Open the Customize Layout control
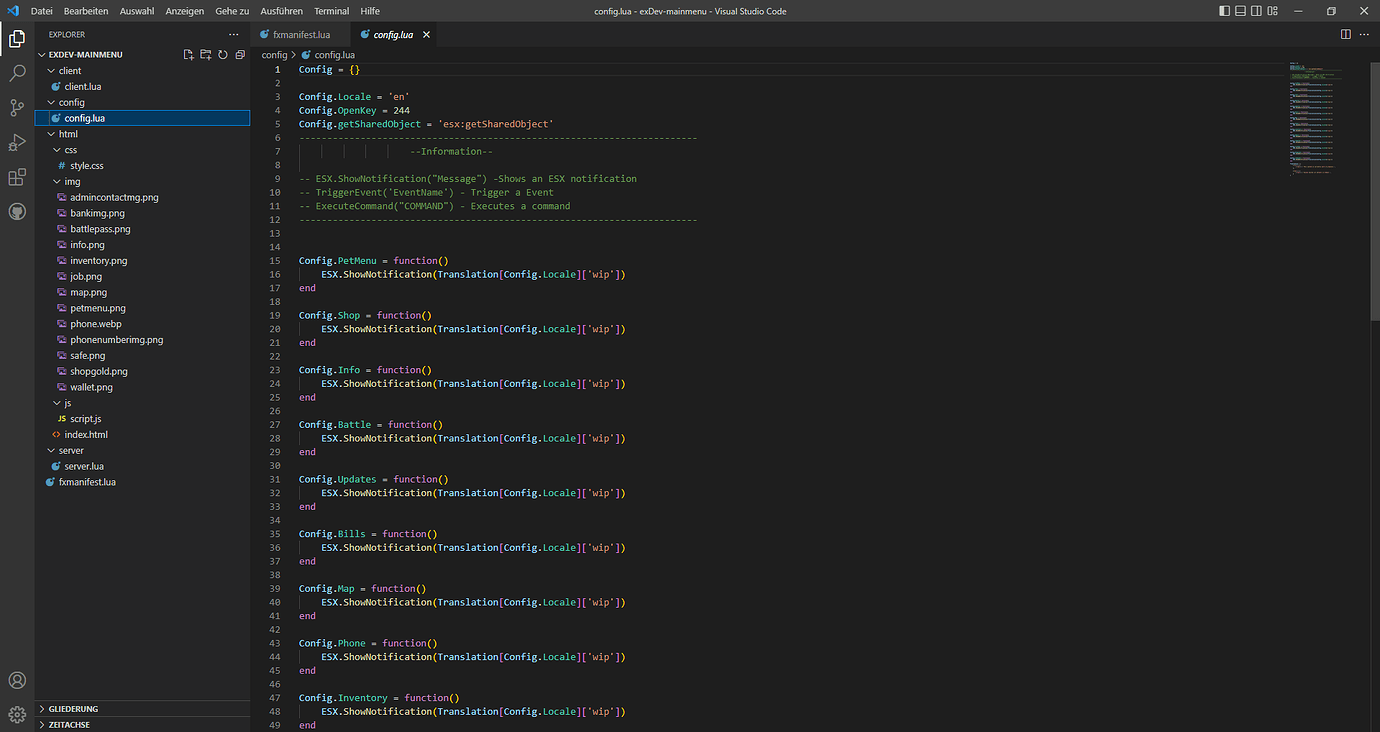This screenshot has height=732, width=1380. pyautogui.click(x=1271, y=10)
